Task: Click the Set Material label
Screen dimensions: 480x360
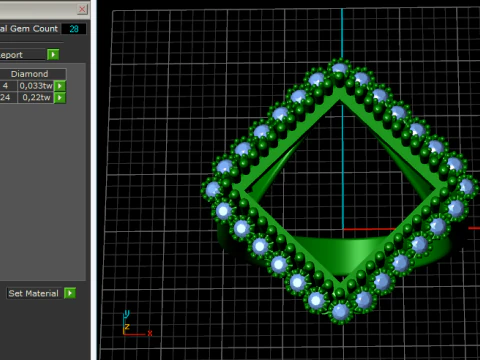Action: (x=33, y=293)
